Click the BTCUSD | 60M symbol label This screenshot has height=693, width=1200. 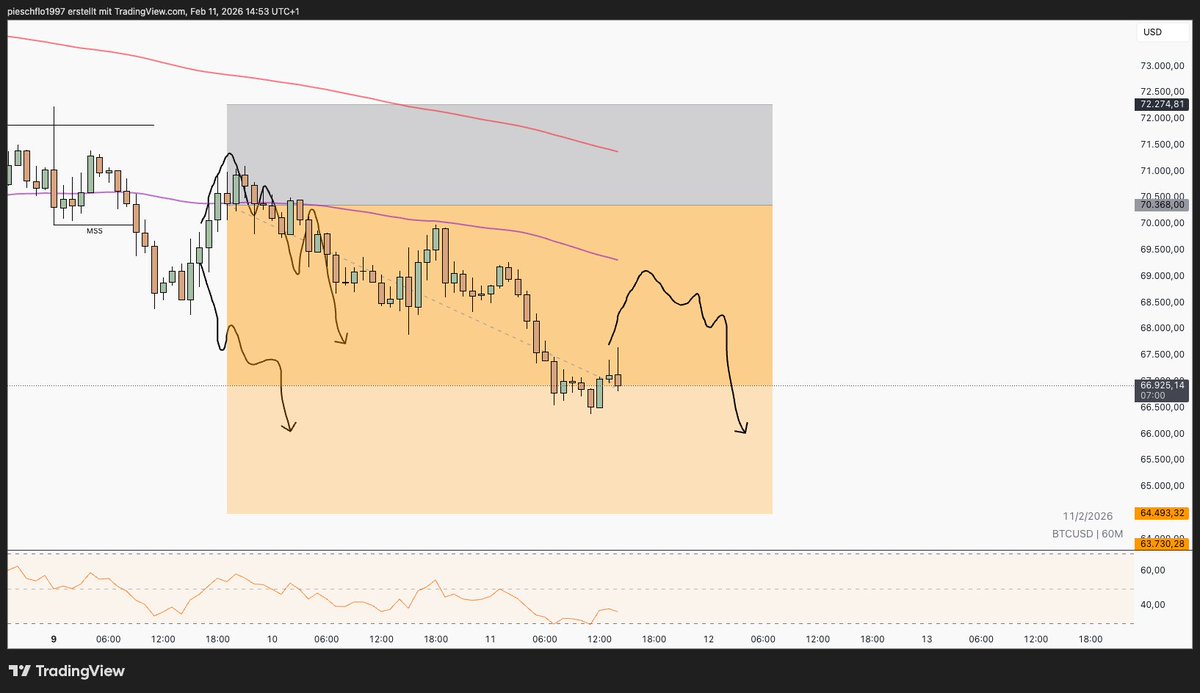[1087, 535]
